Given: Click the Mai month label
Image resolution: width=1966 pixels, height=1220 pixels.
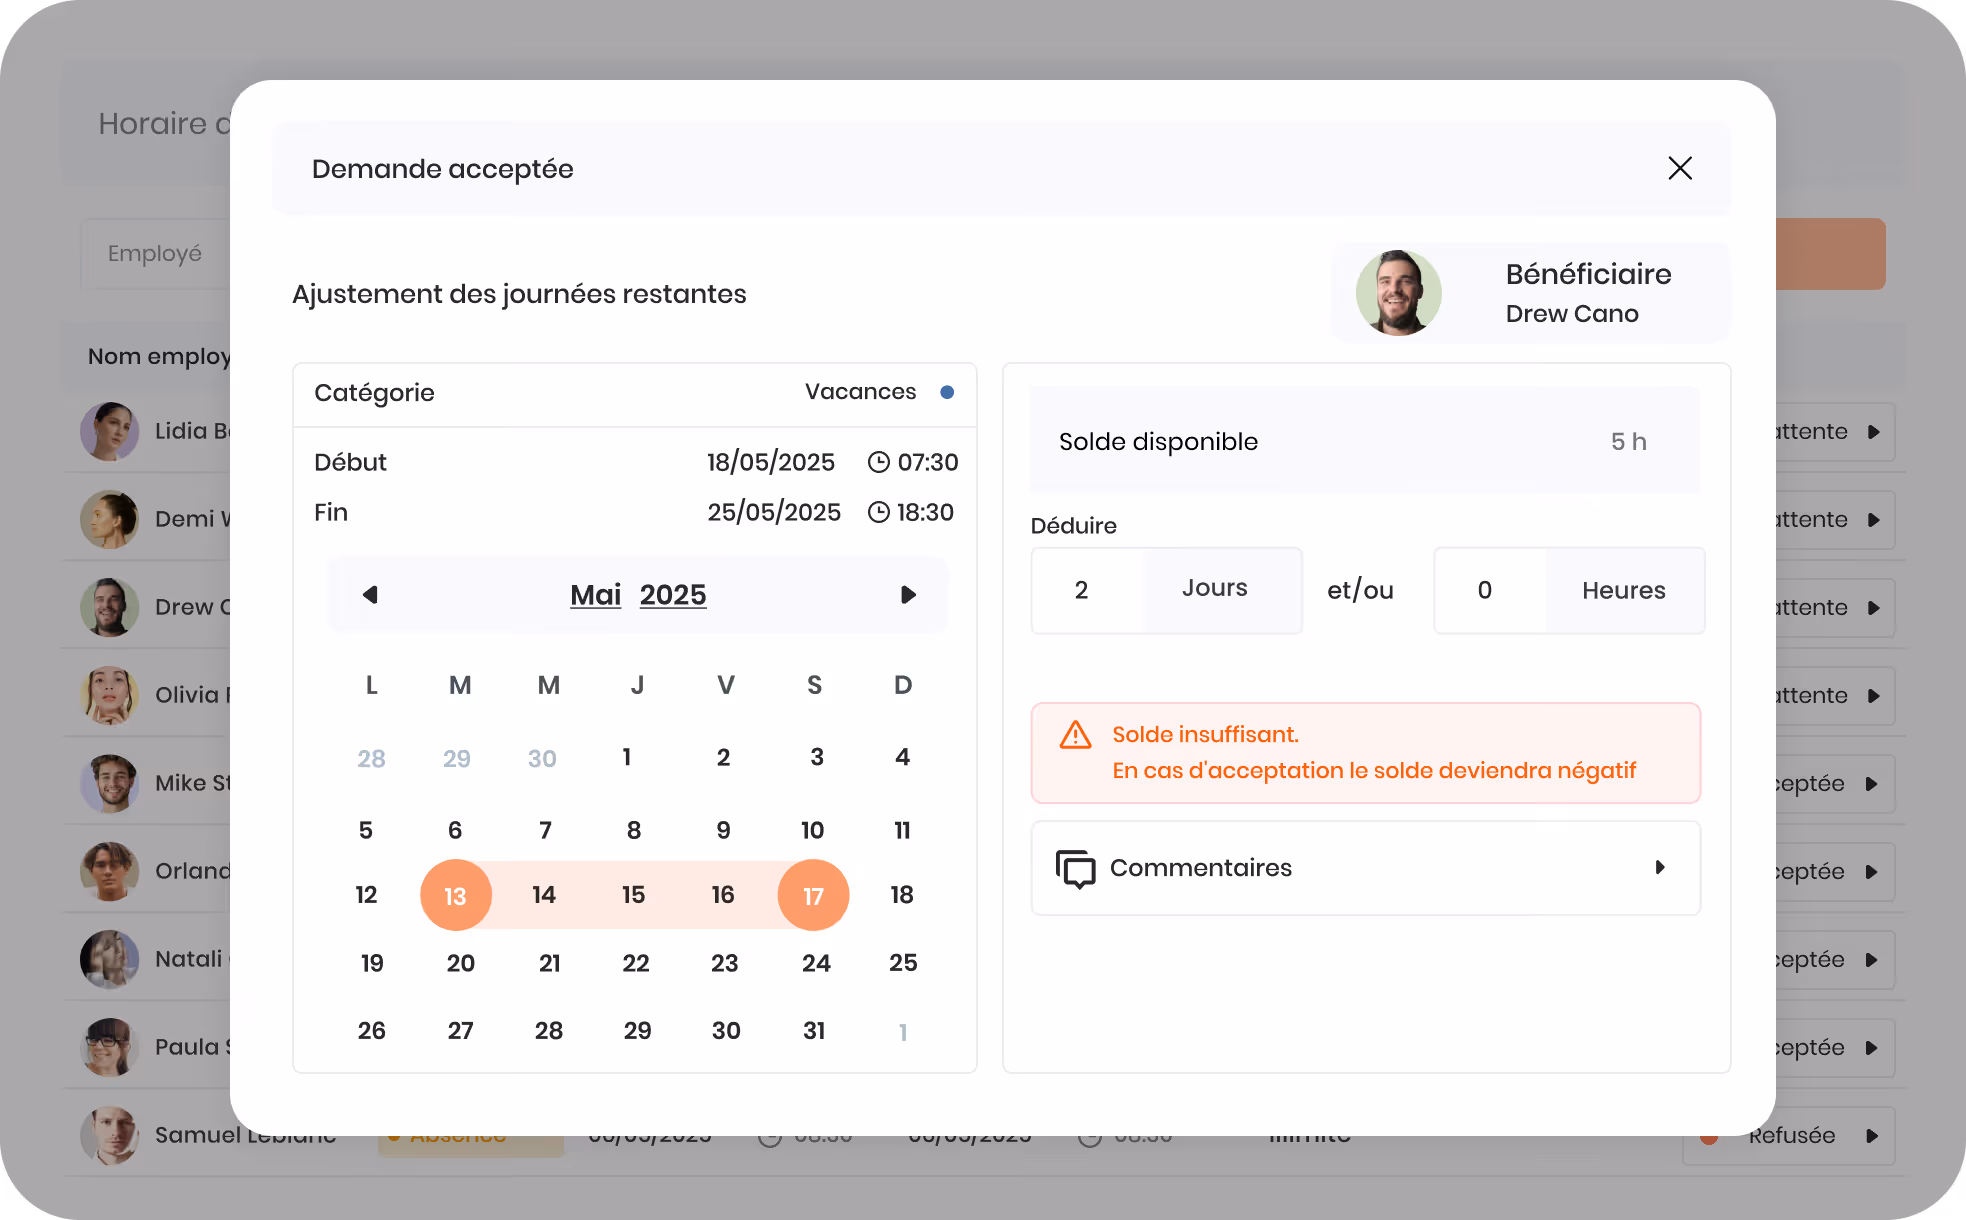Looking at the screenshot, I should click(x=595, y=595).
